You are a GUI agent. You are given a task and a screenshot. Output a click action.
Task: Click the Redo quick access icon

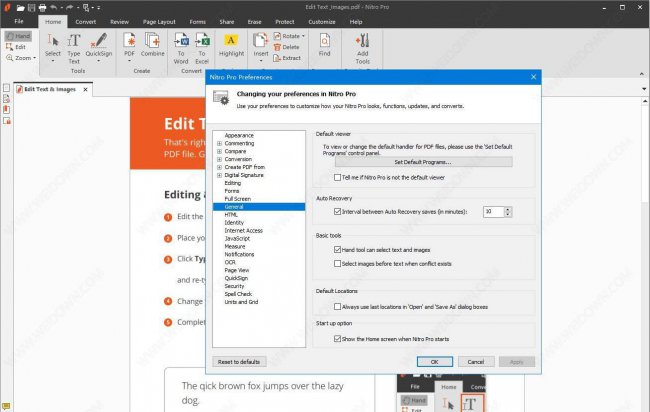click(x=69, y=7)
